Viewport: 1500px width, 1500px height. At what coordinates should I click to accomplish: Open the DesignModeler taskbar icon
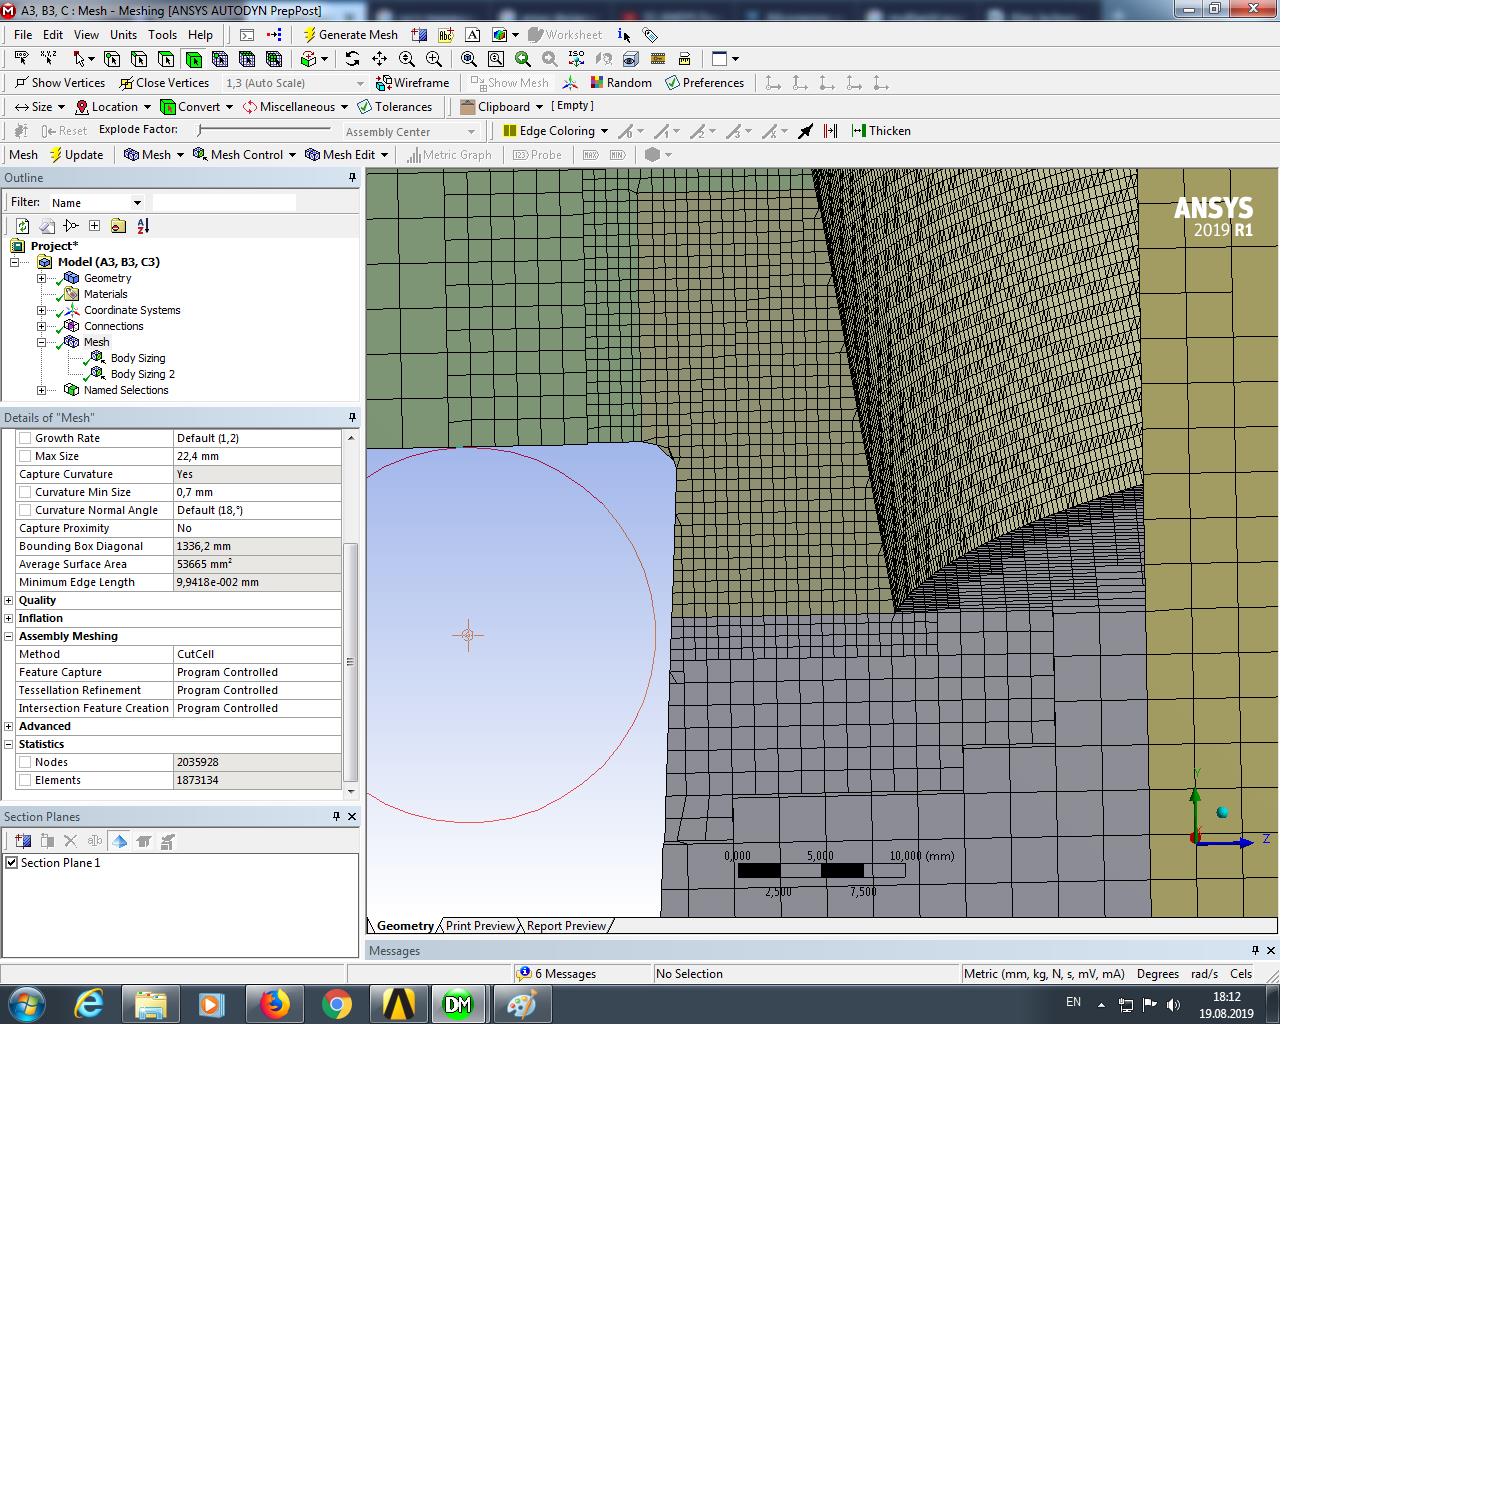pos(459,1004)
